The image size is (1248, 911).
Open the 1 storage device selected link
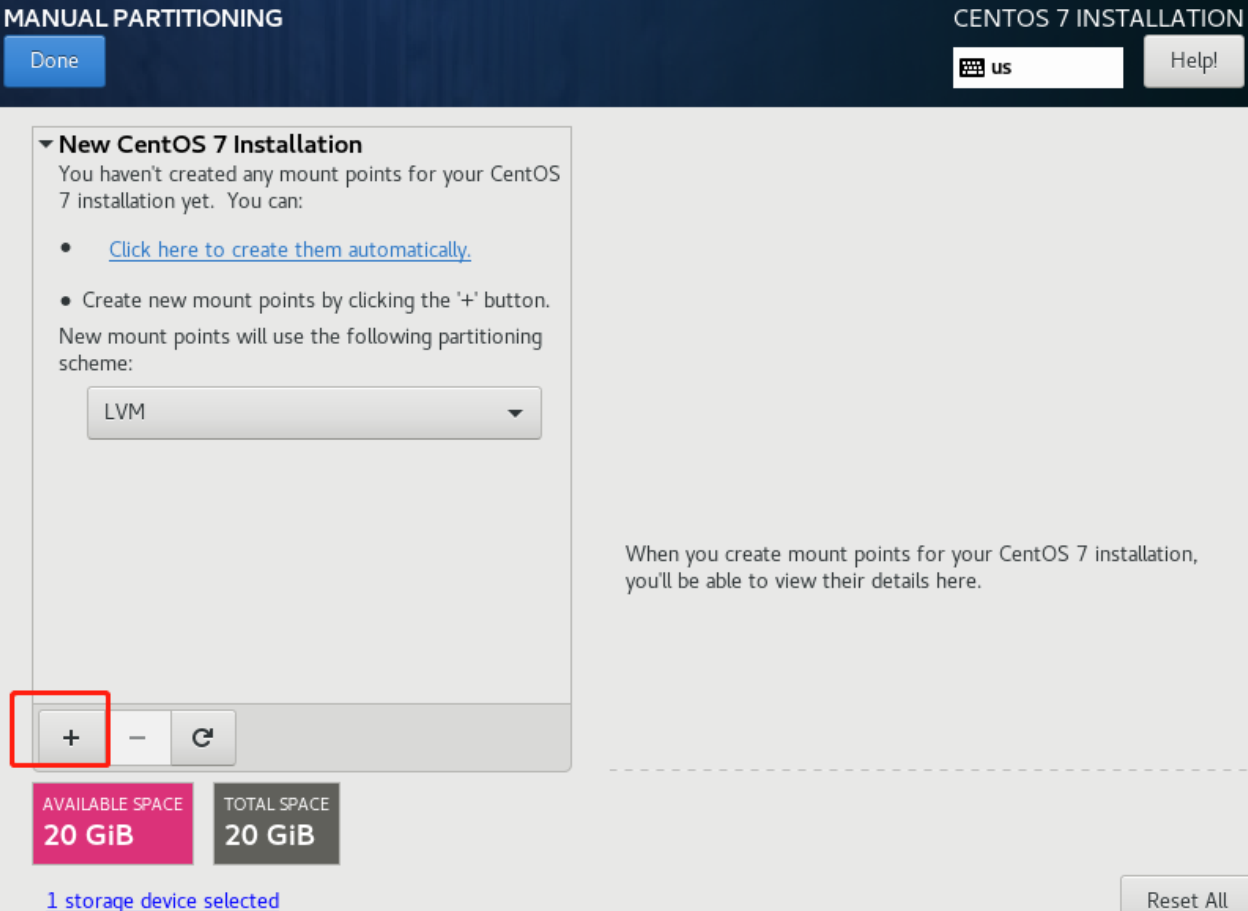click(163, 900)
